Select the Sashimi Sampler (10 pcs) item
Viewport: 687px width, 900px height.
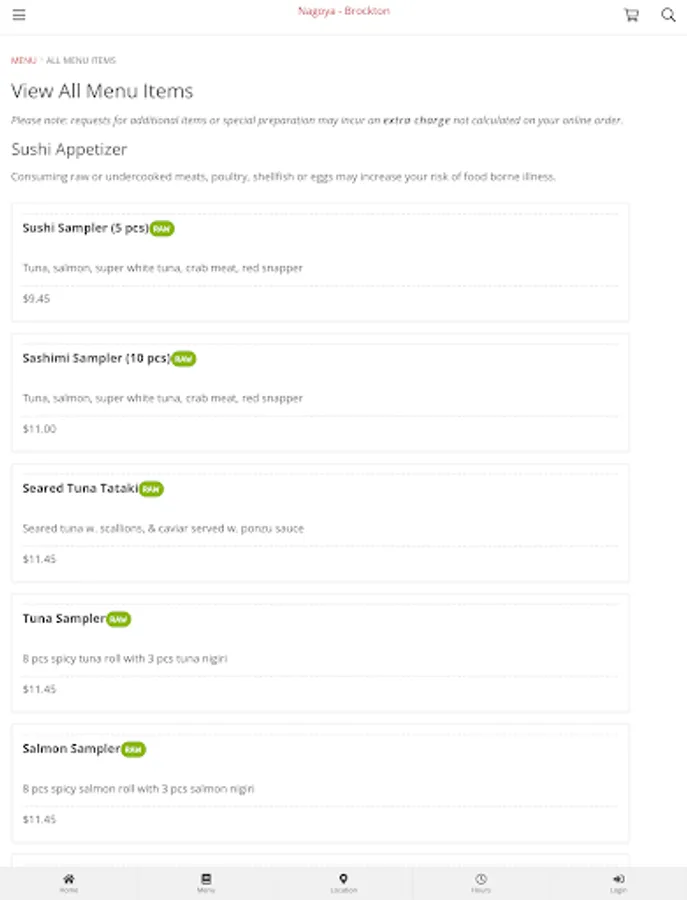coord(96,358)
